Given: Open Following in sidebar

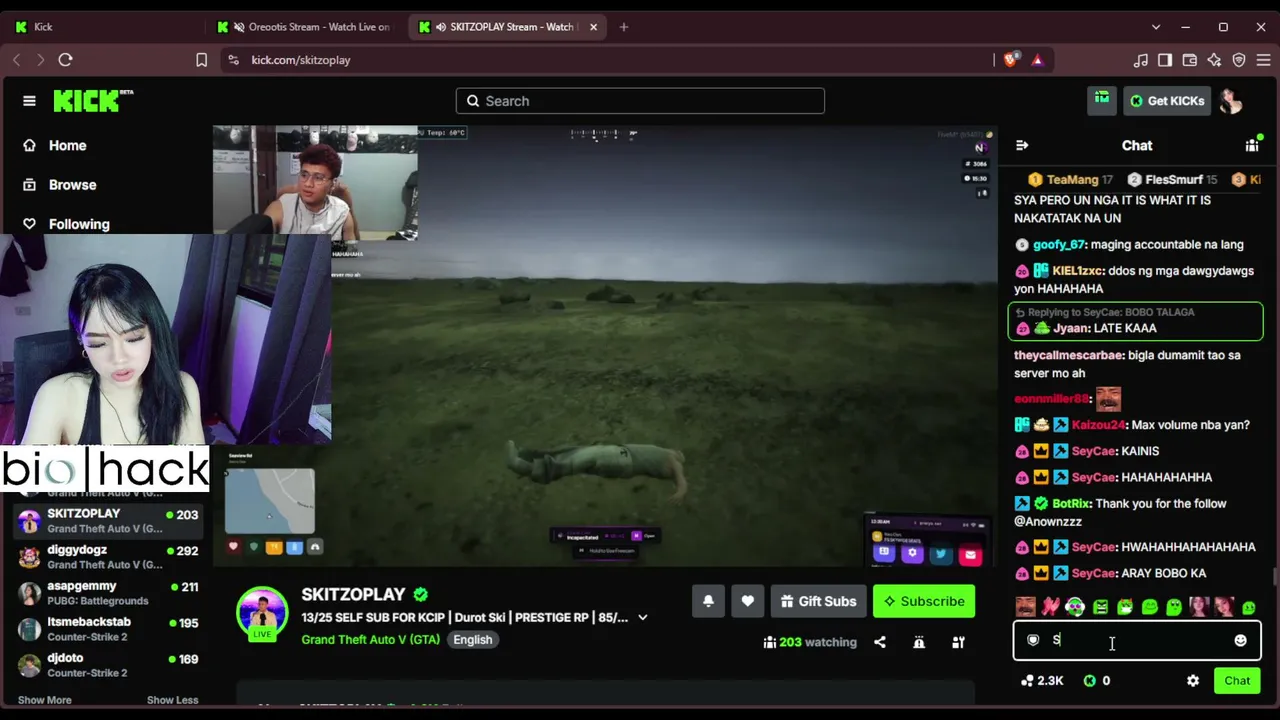Looking at the screenshot, I should 79,224.
